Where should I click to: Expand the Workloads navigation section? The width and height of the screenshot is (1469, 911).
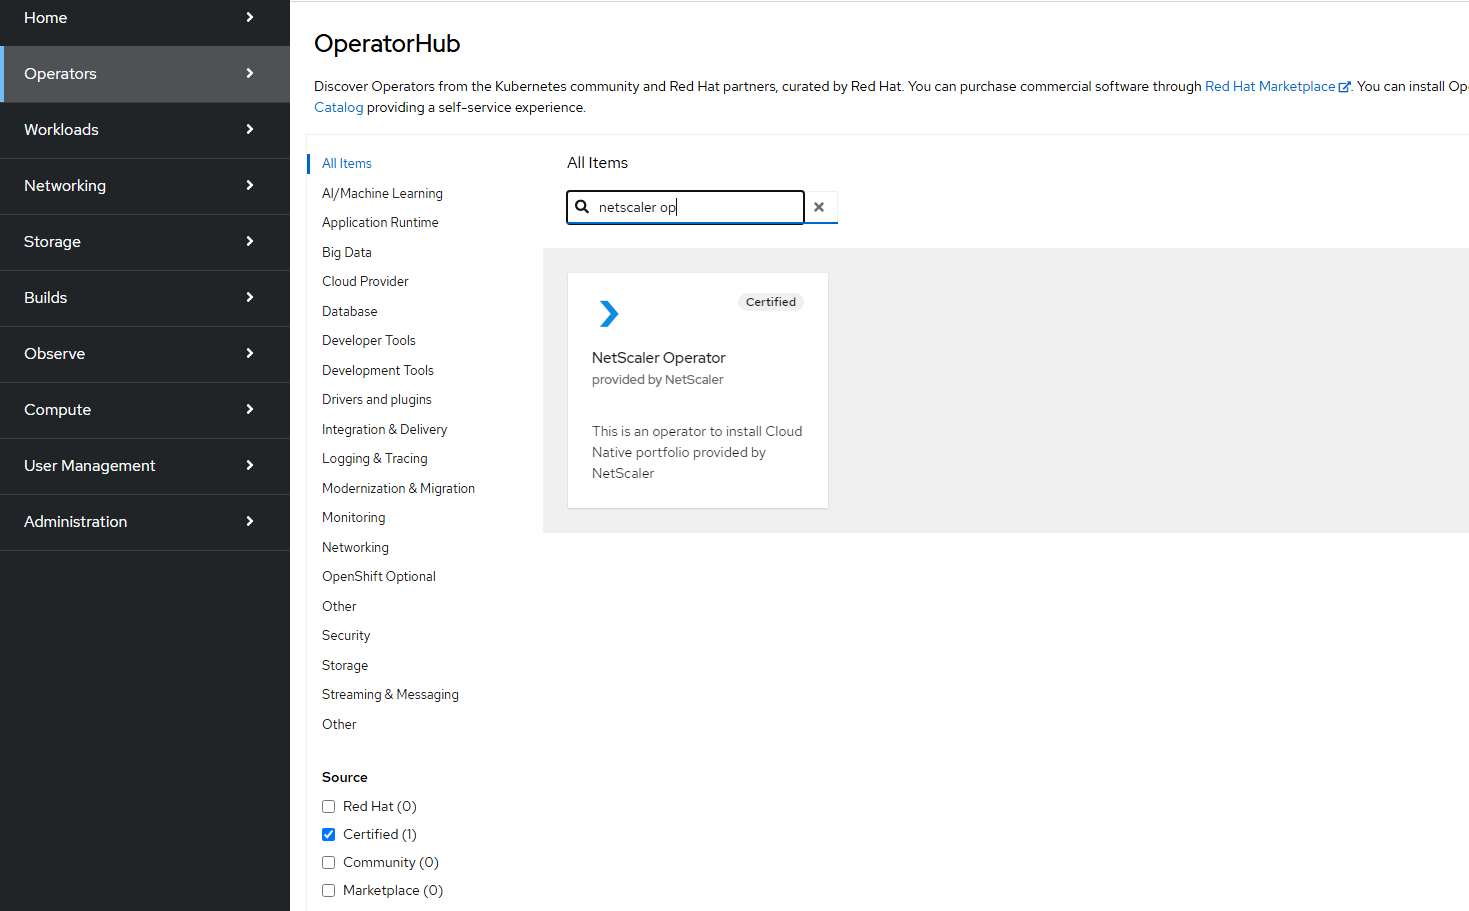145,130
